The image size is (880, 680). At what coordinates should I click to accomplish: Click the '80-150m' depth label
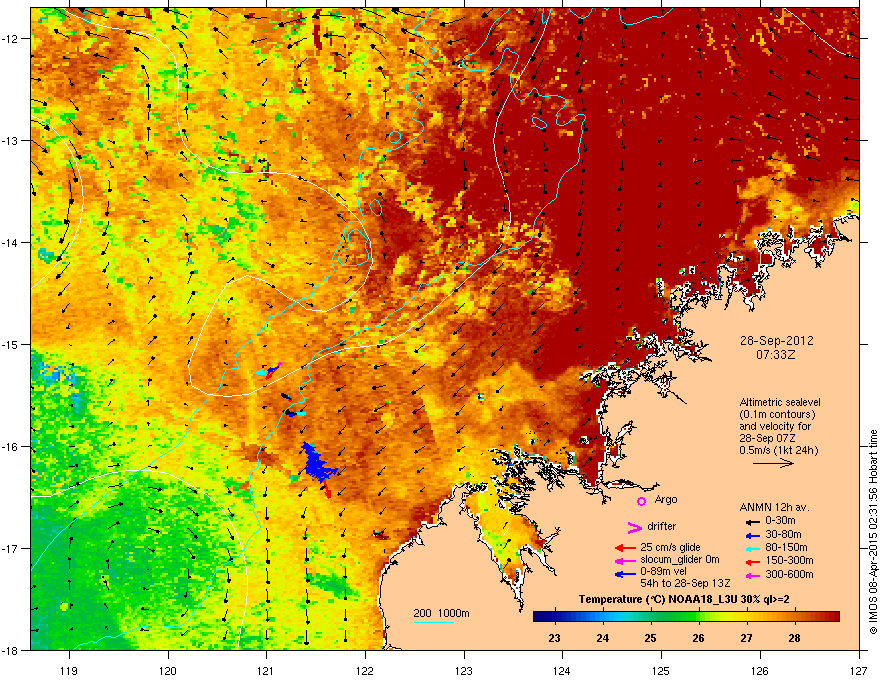point(786,547)
